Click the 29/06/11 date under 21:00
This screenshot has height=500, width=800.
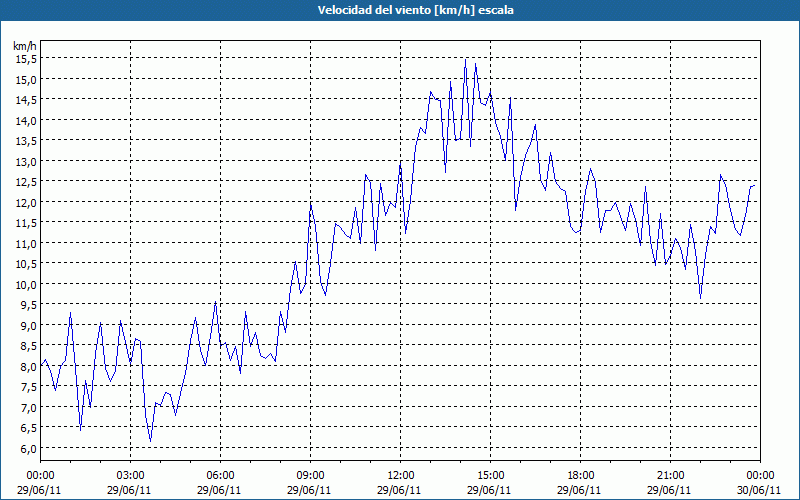point(669,490)
